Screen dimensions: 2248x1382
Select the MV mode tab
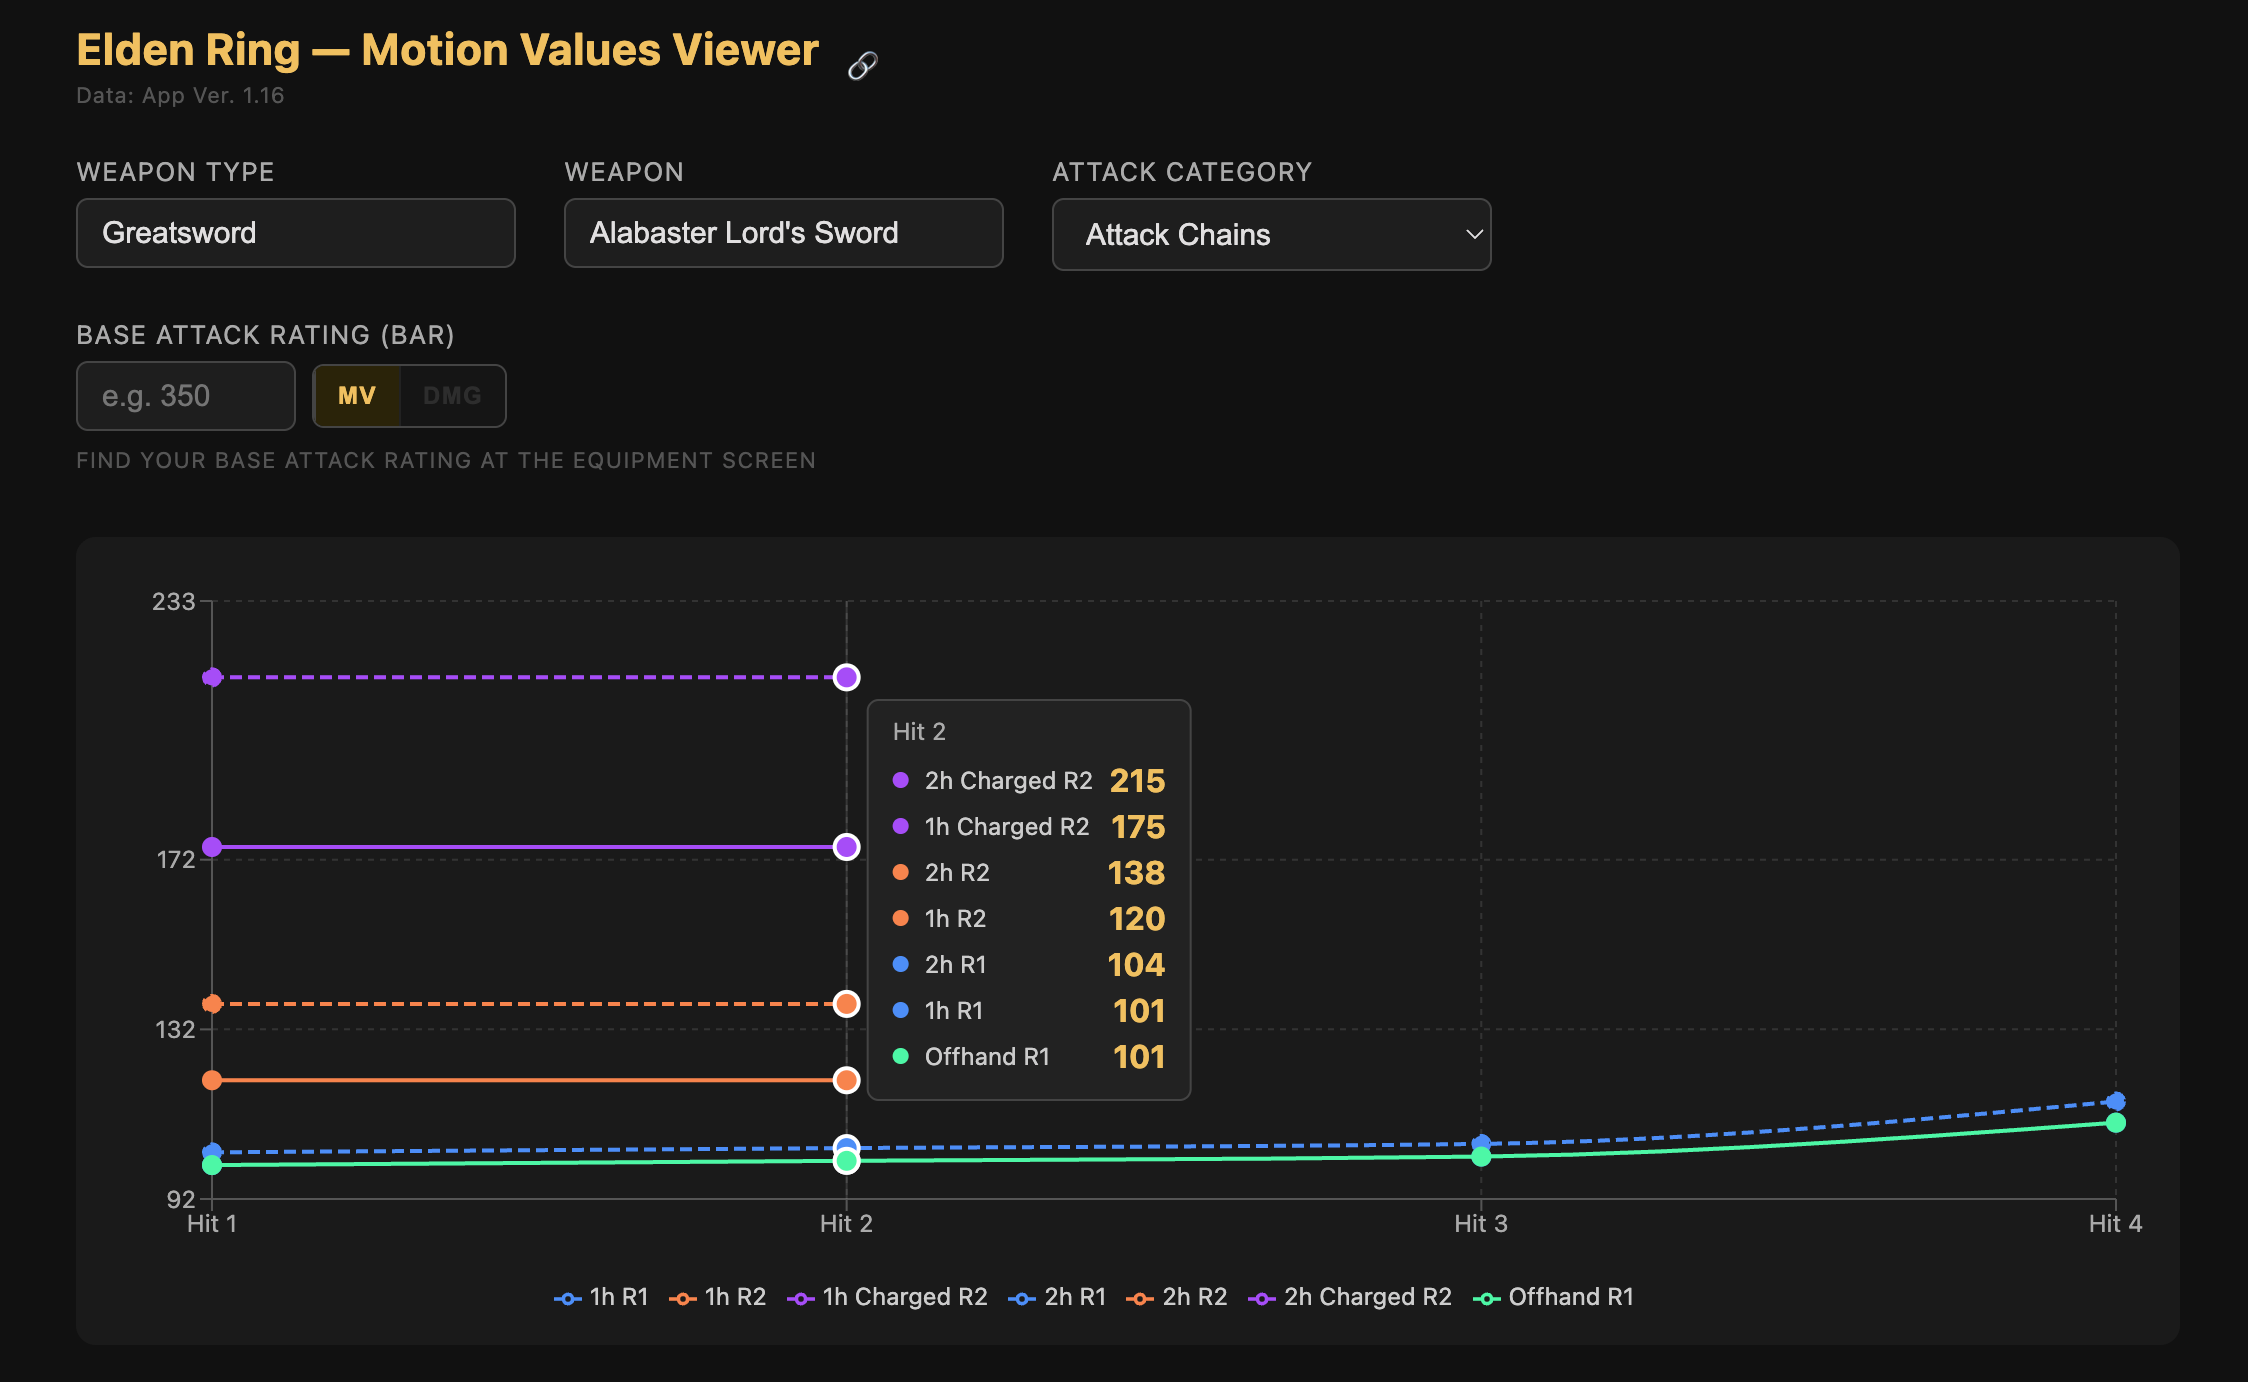tap(358, 396)
